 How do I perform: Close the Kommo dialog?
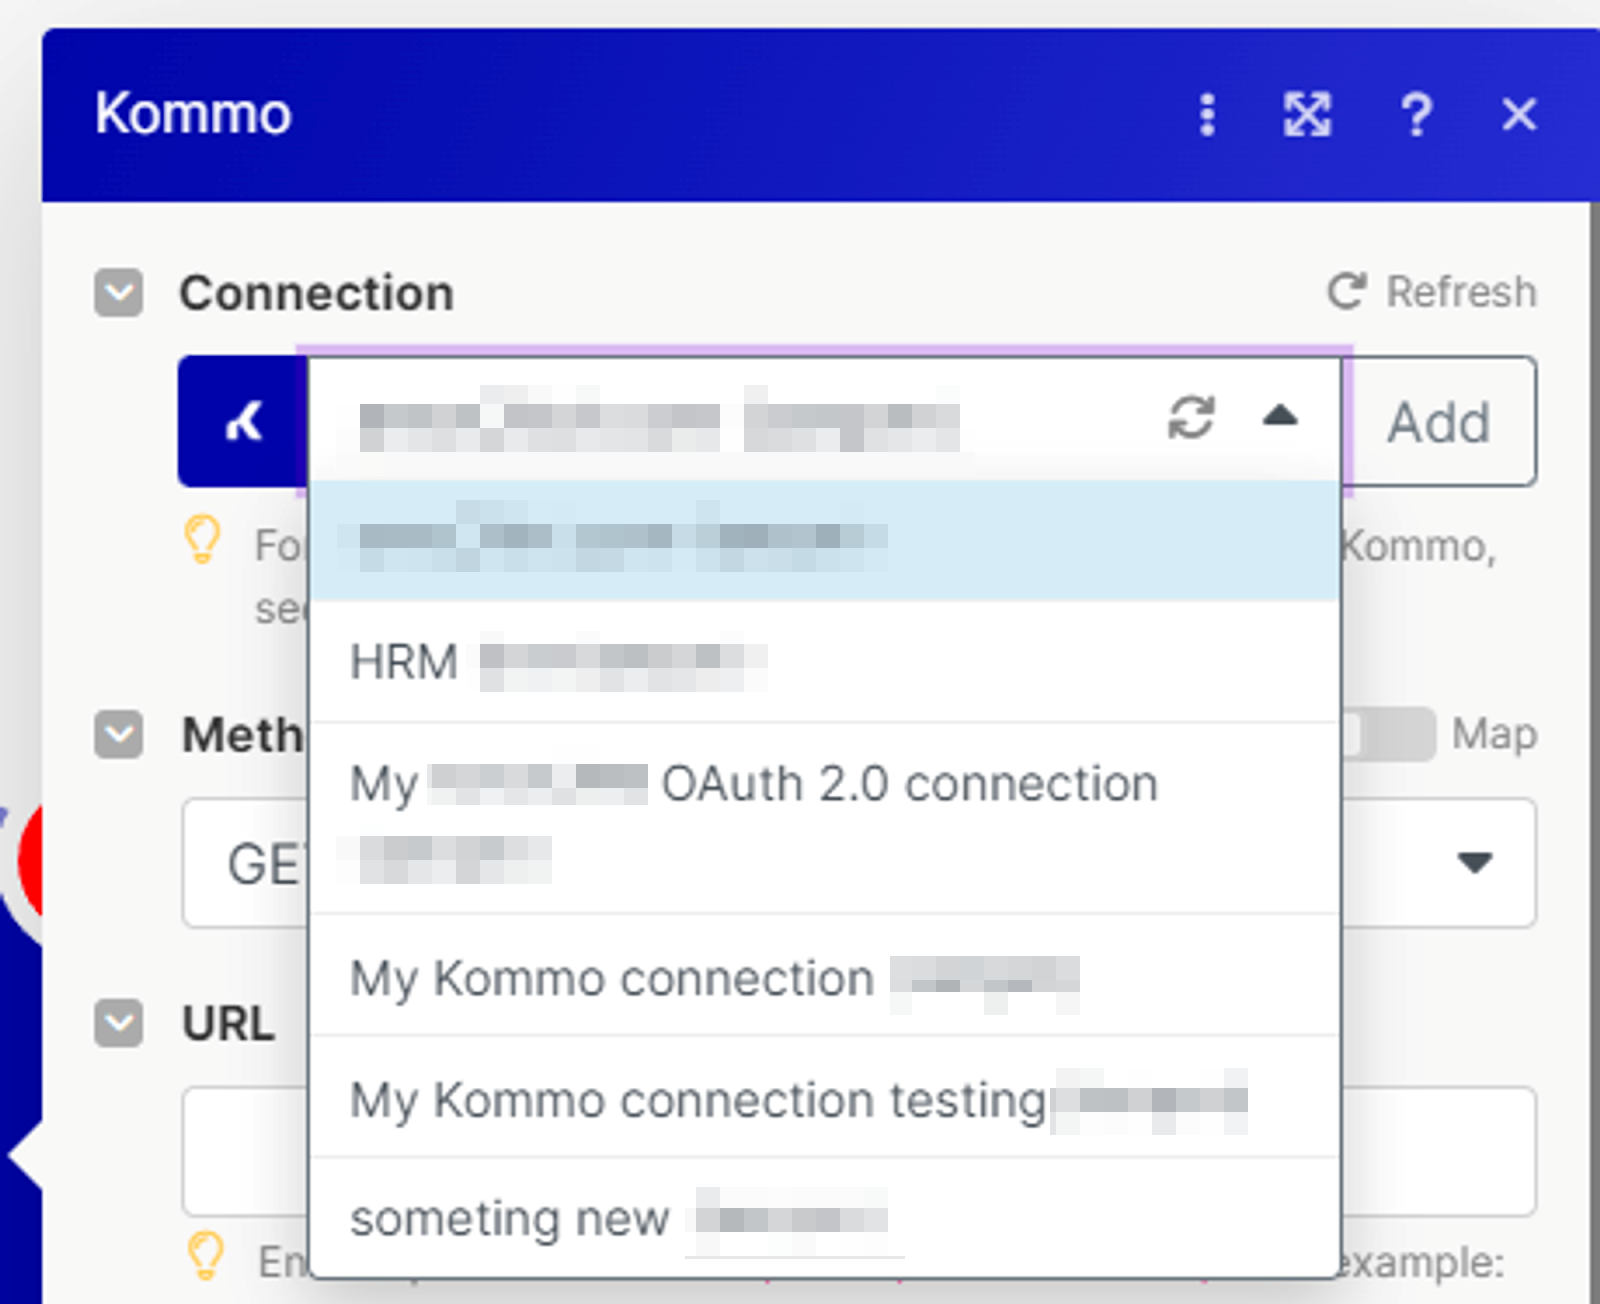coord(1519,115)
